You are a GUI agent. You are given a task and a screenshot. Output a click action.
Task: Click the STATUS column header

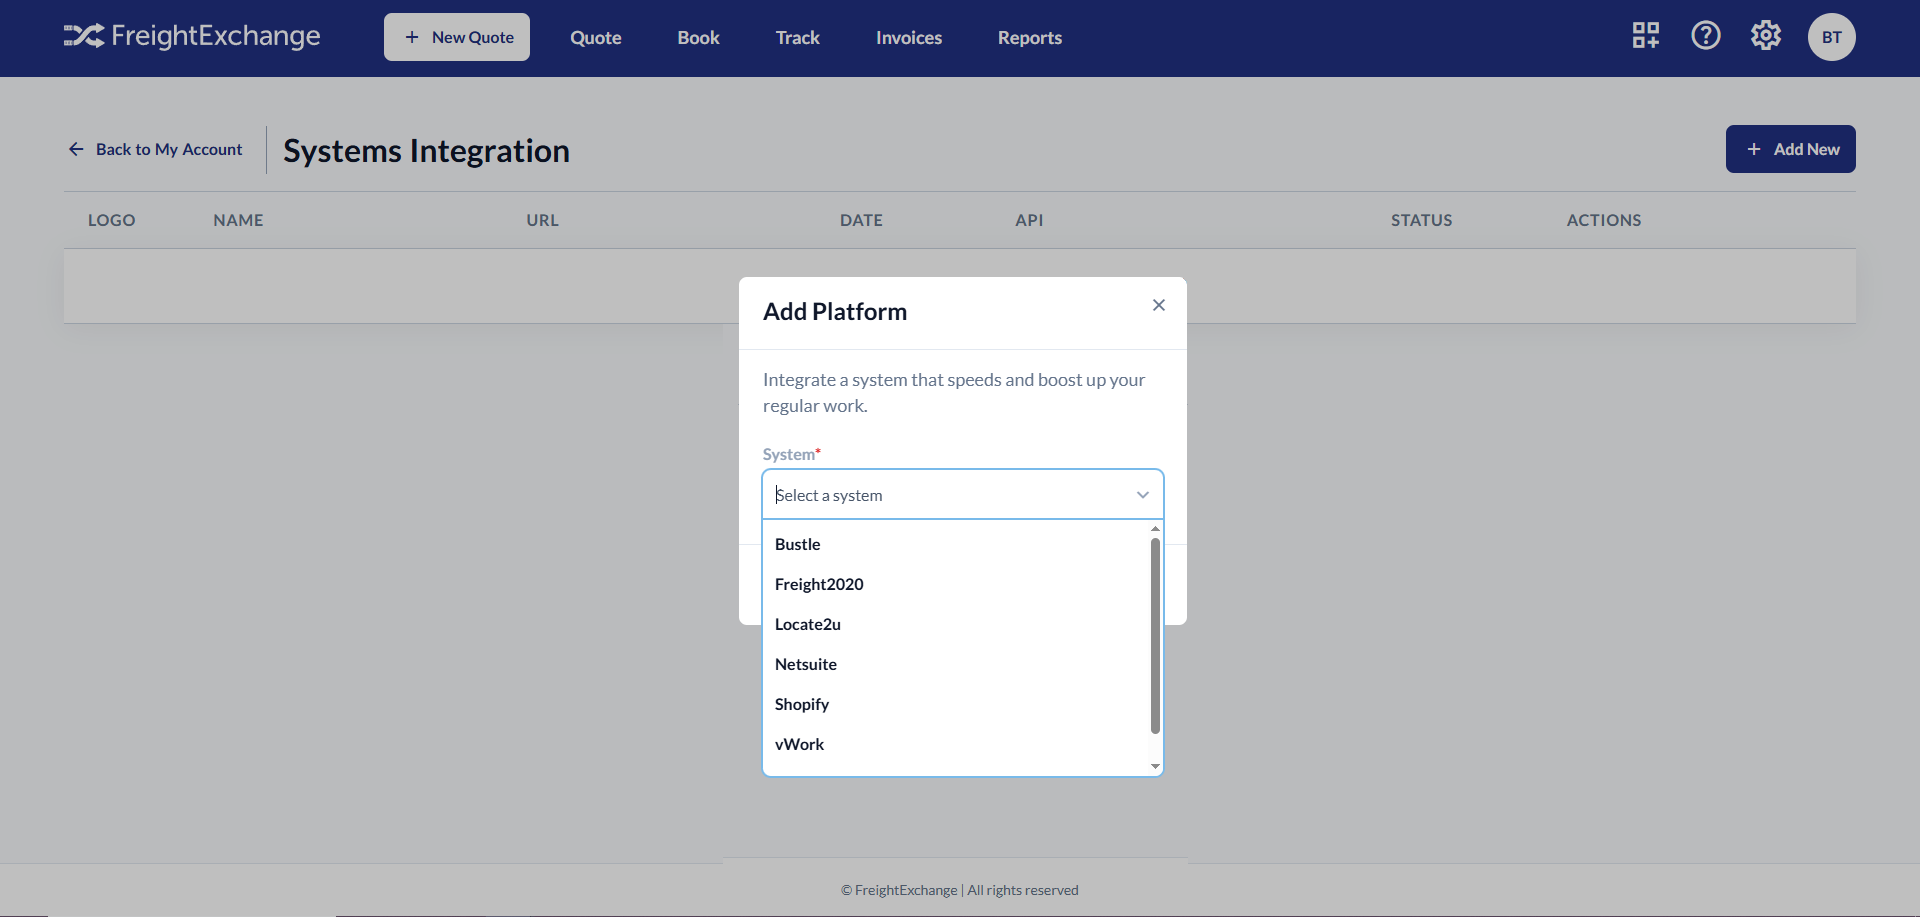(1421, 220)
